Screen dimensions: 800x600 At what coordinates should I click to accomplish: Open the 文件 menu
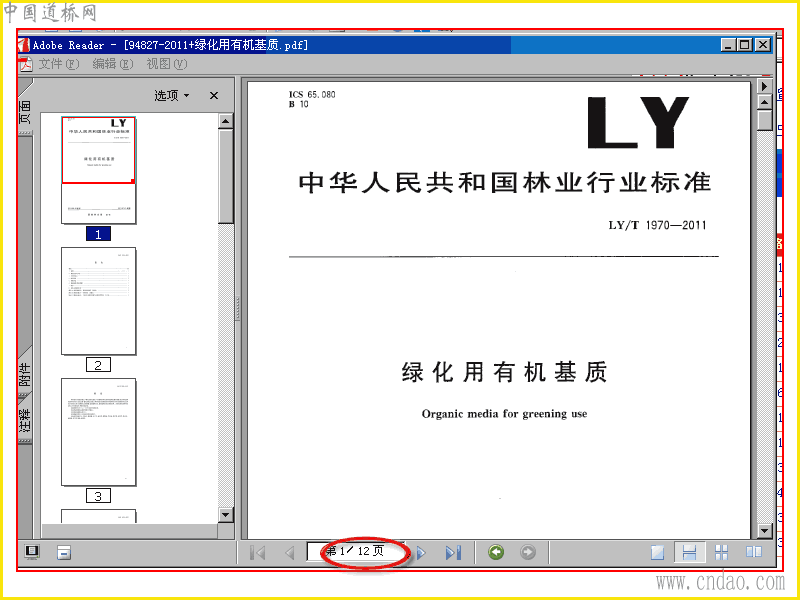pos(59,64)
